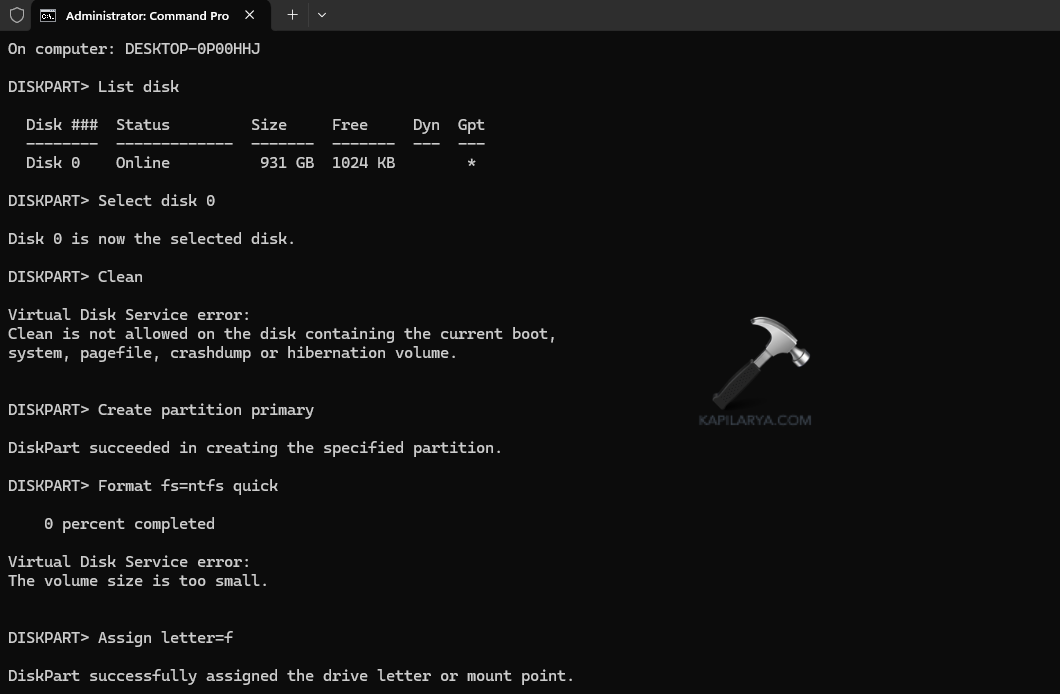Click "The volume size is too small" error

point(138,581)
